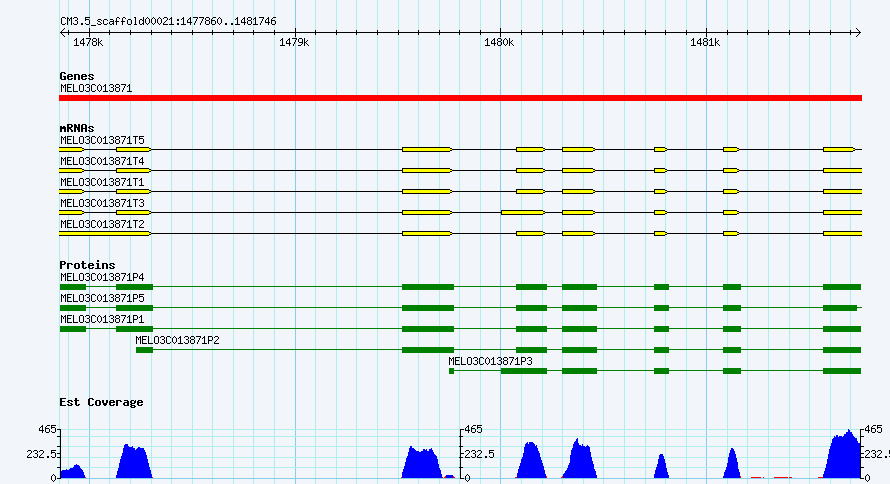
Task: Click the Genes track heading
Action: [77, 76]
